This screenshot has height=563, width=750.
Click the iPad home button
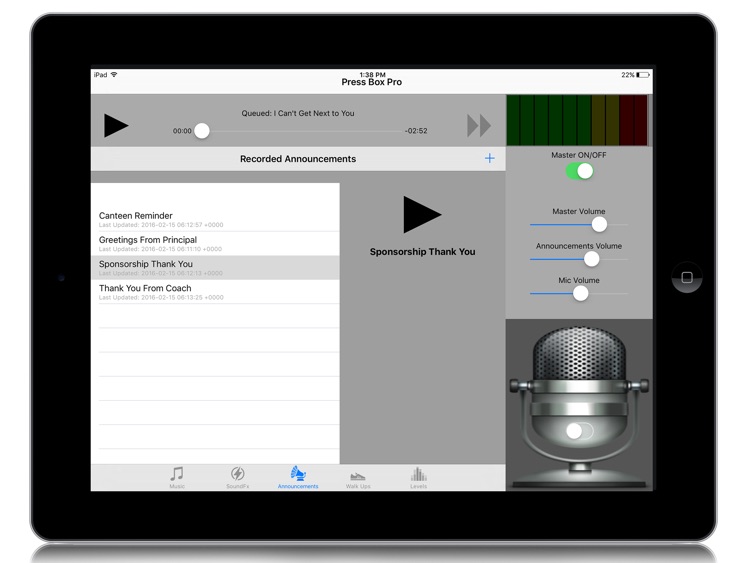[x=687, y=277]
